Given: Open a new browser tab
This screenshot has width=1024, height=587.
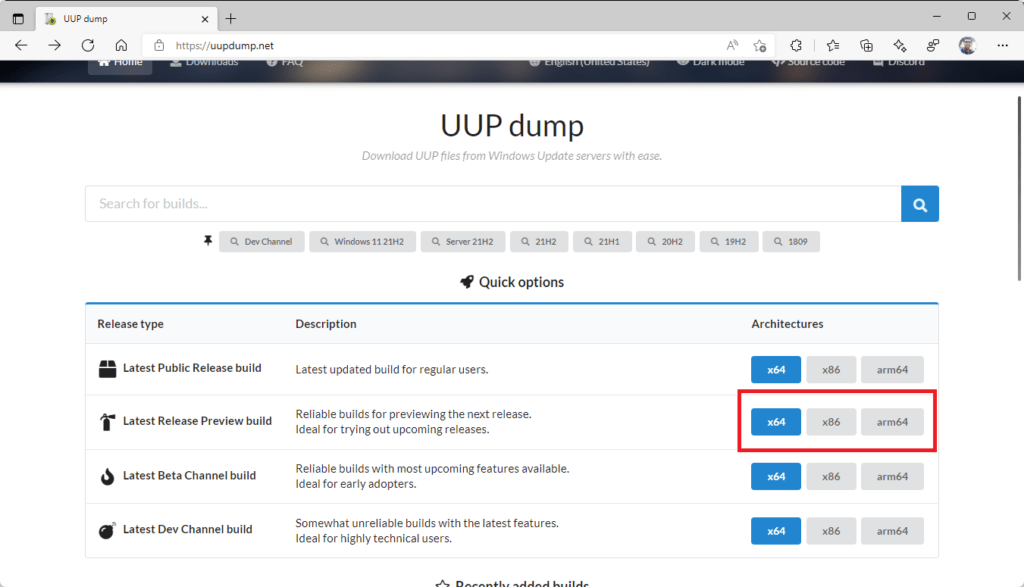Looking at the screenshot, I should click(231, 18).
